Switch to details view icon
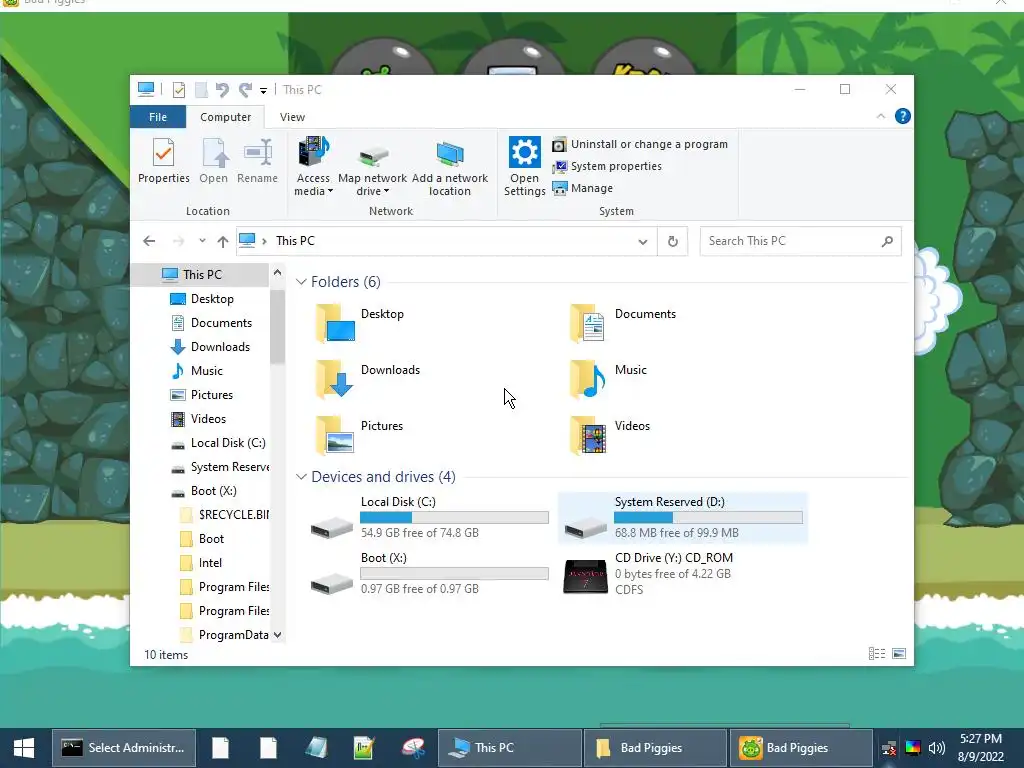 (x=876, y=654)
